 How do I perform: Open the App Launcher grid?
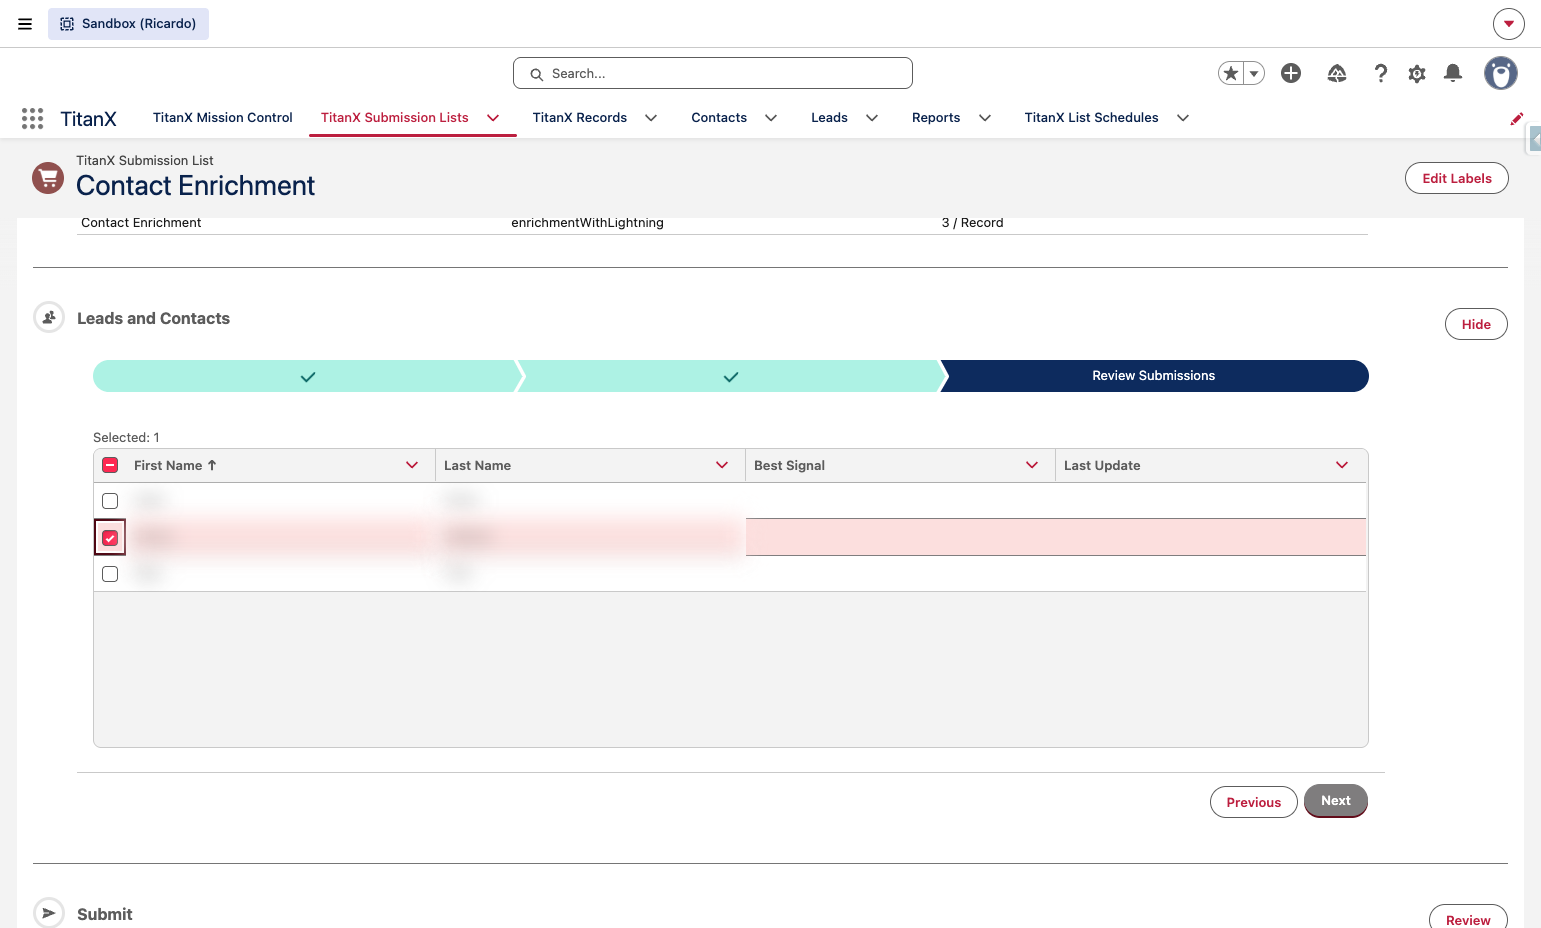32,119
